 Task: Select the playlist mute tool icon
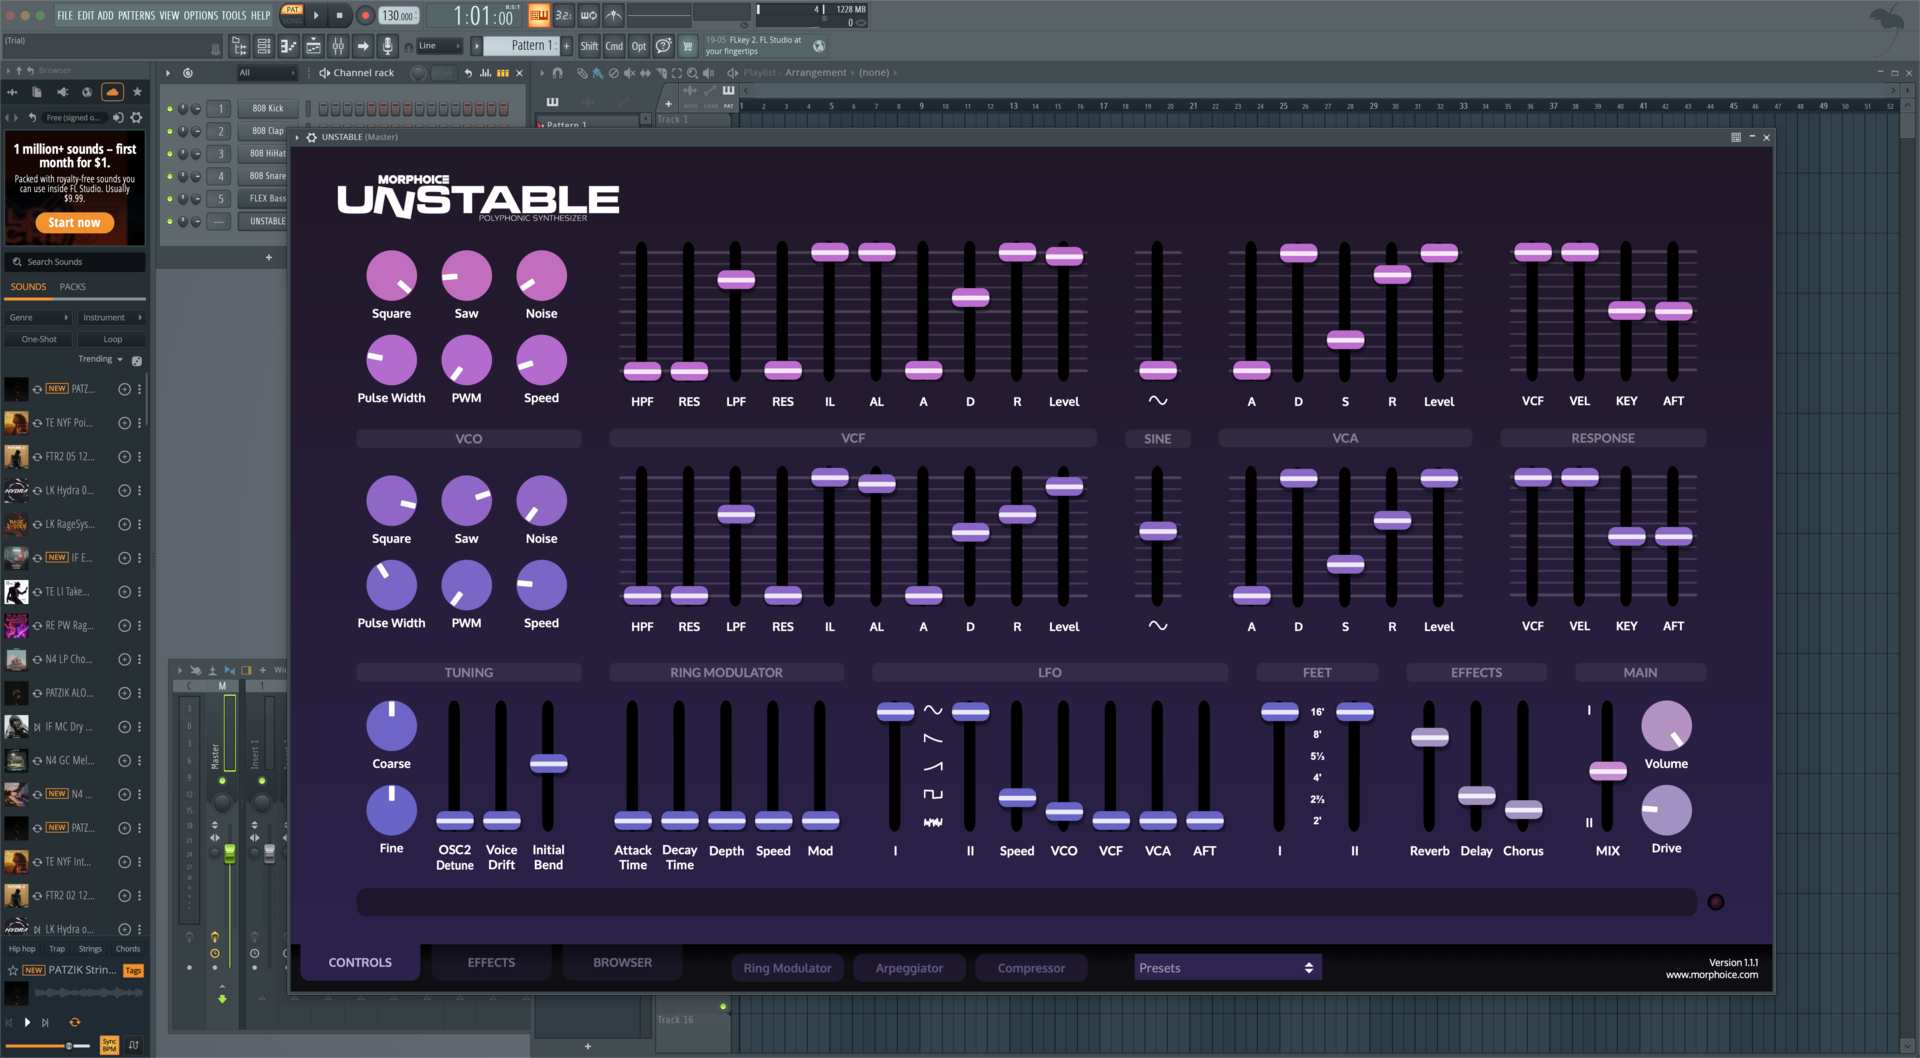[x=629, y=73]
